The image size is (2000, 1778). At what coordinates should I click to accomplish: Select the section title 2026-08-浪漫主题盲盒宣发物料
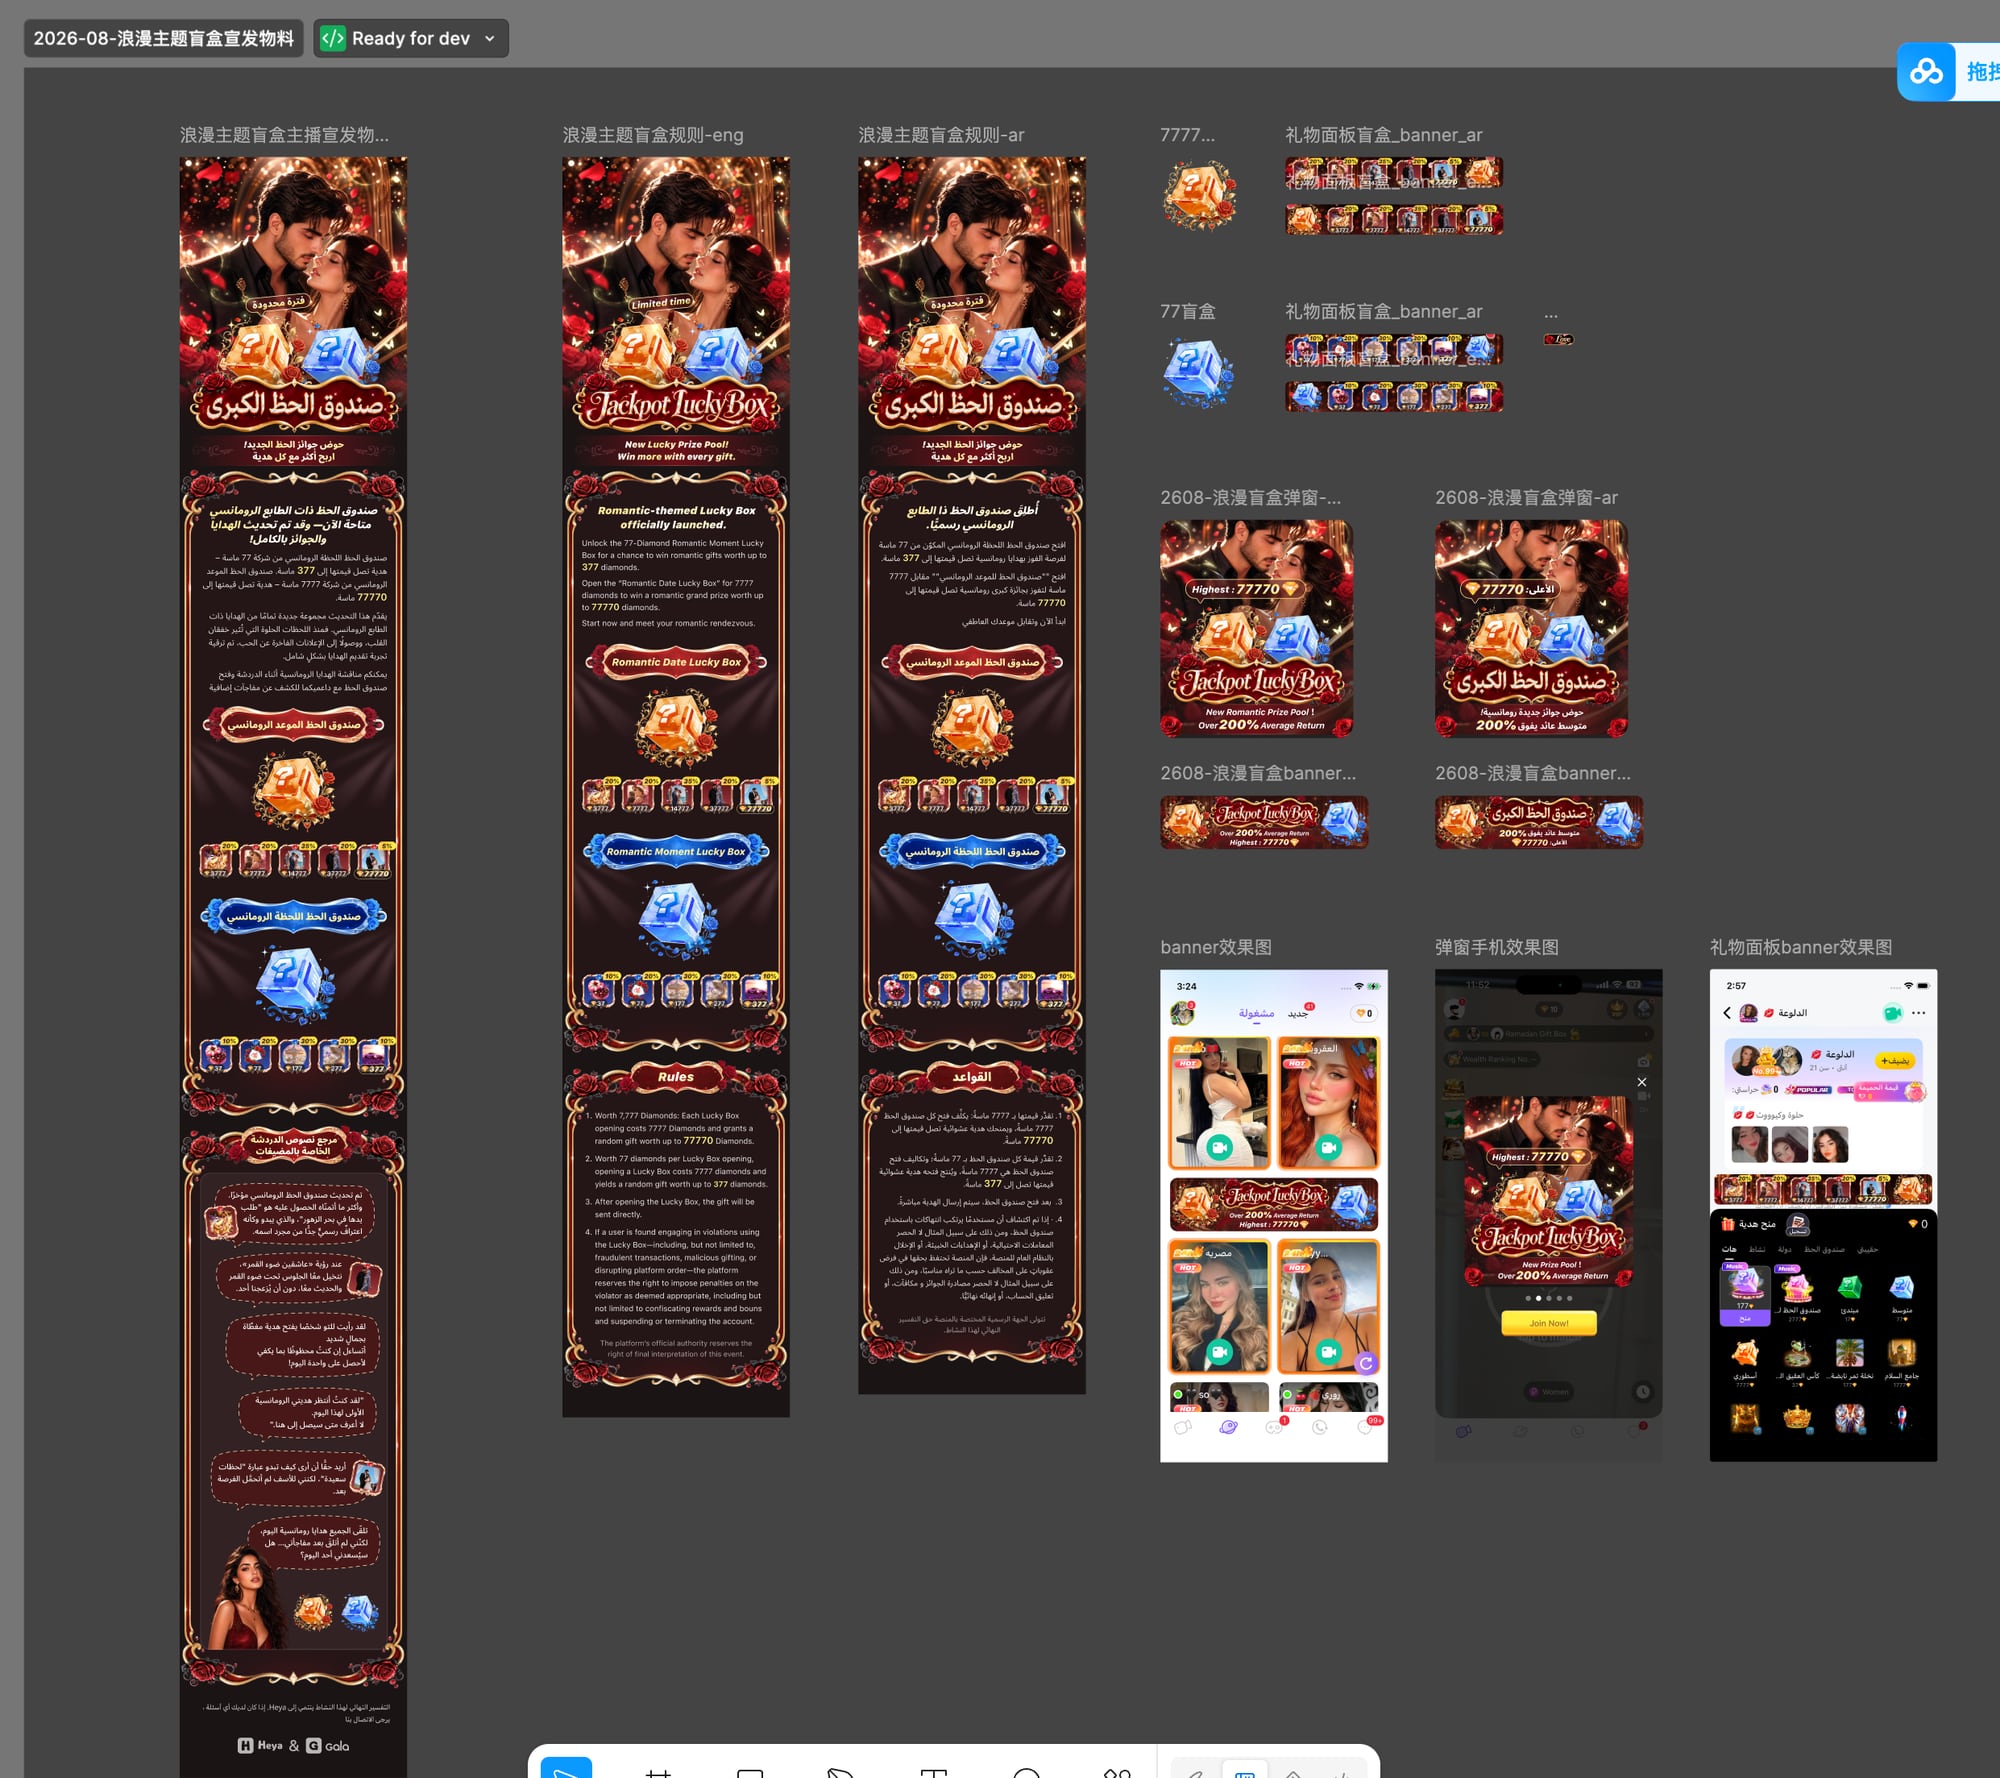click(x=164, y=38)
